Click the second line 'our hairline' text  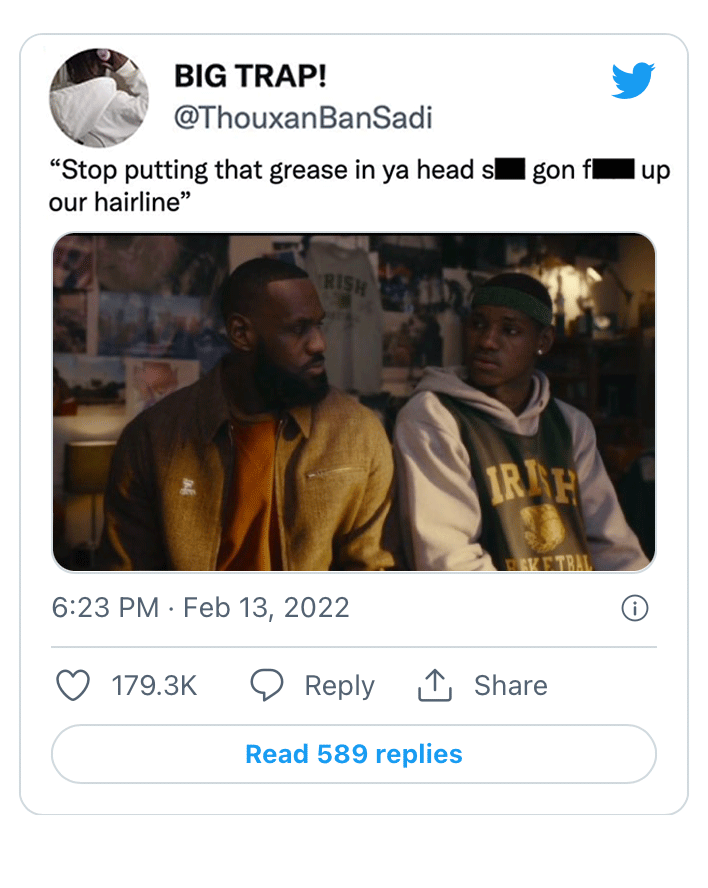click(x=120, y=202)
